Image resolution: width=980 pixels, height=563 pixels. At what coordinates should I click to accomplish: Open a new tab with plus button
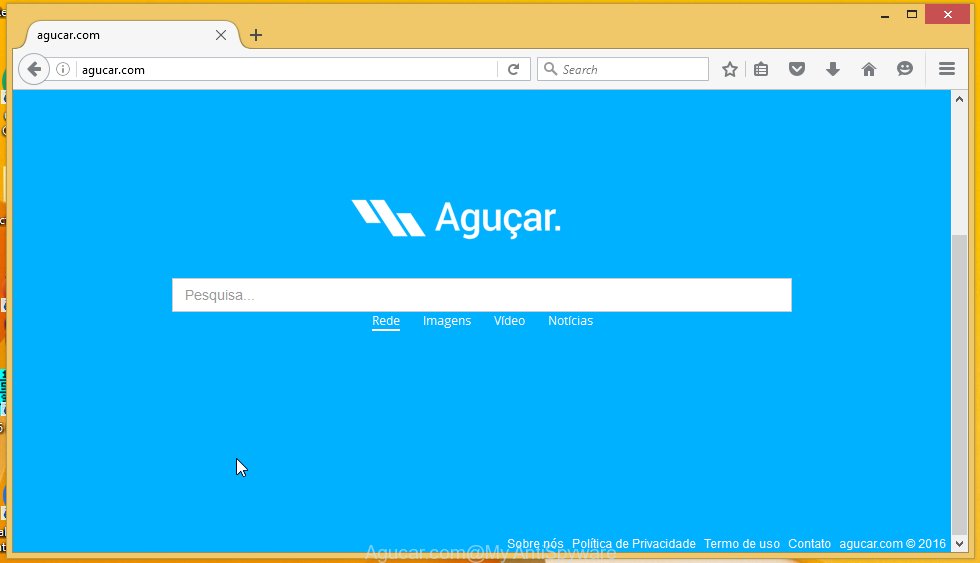[x=256, y=35]
